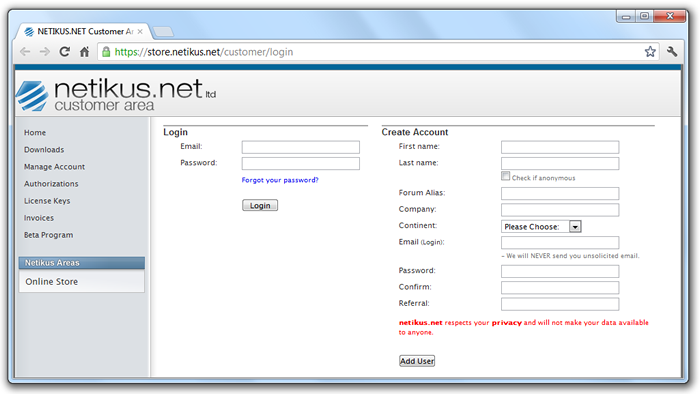This screenshot has width=700, height=394.
Task: Click into the First name field
Action: click(560, 147)
